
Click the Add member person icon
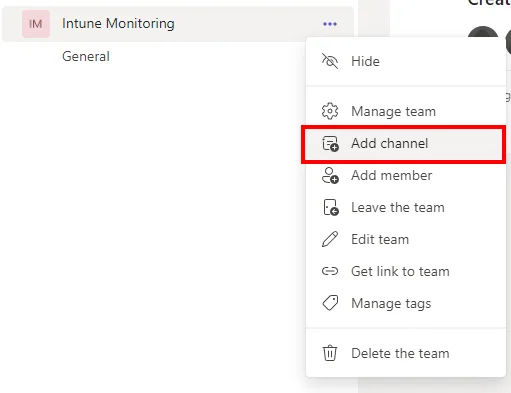[x=330, y=176]
